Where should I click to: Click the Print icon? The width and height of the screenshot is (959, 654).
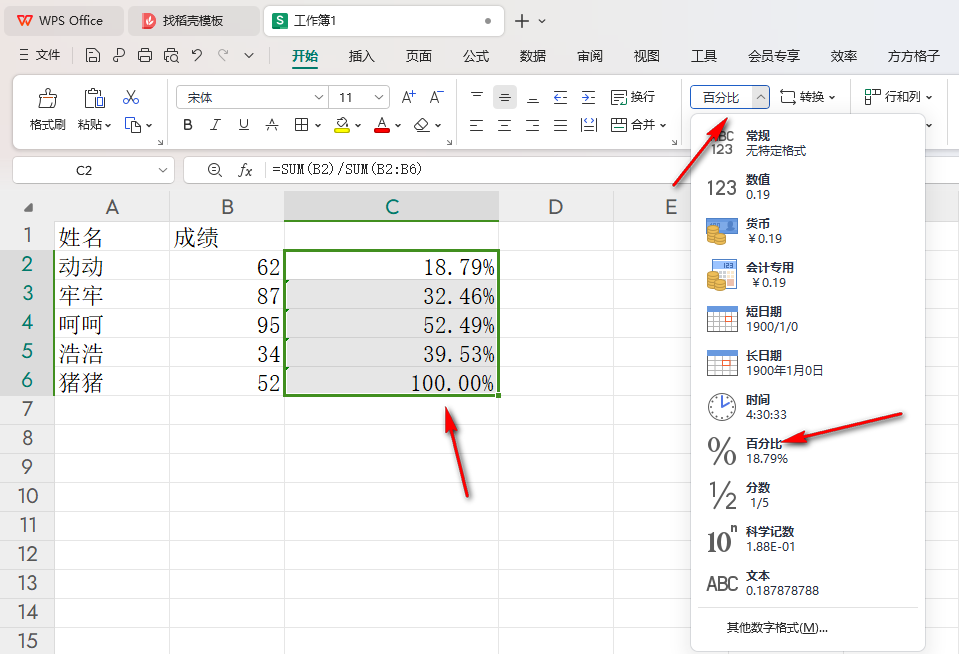click(145, 56)
